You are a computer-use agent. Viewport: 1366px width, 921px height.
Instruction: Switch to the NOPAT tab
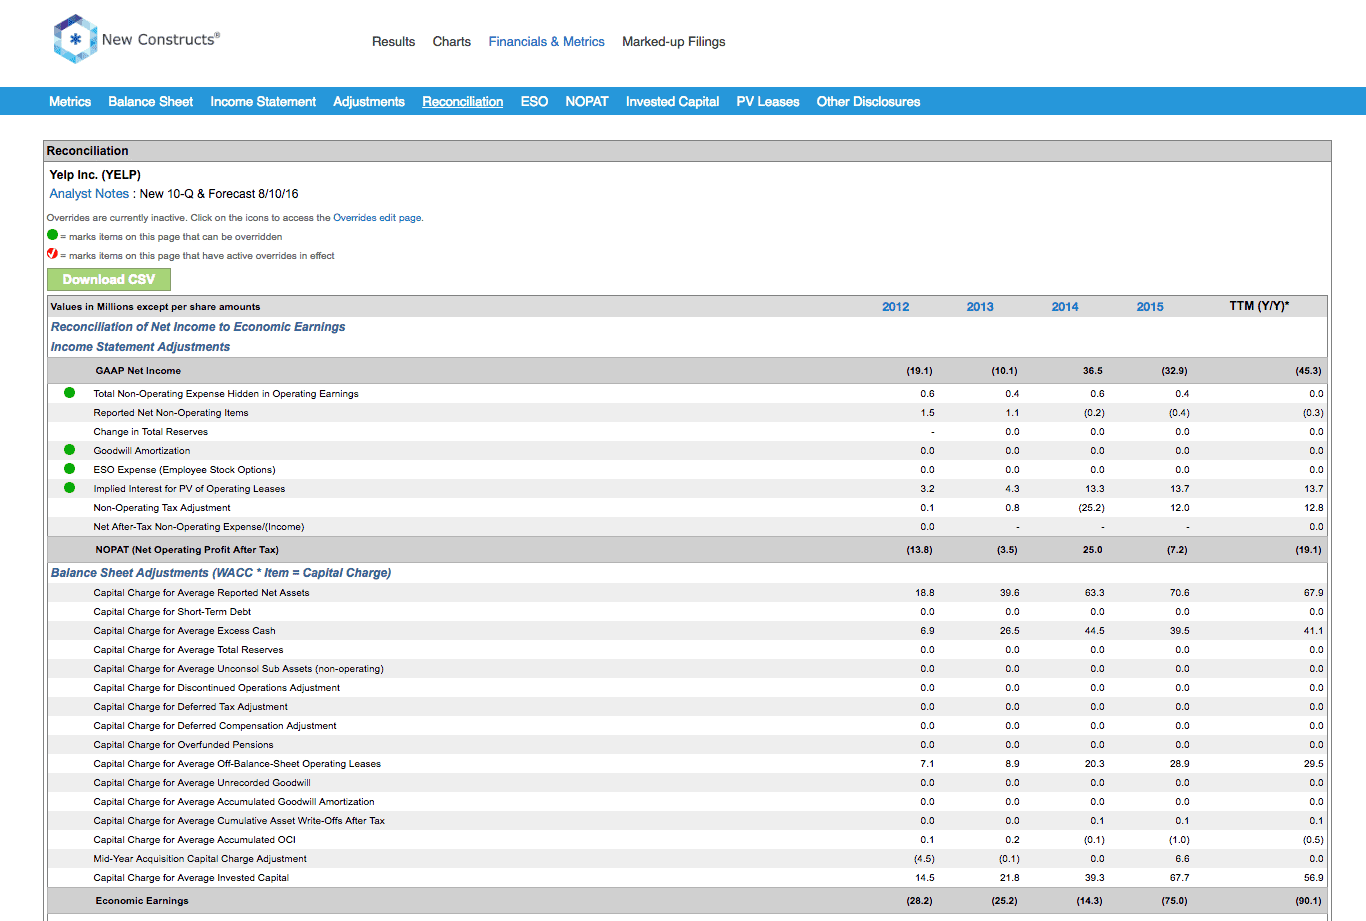[x=587, y=102]
